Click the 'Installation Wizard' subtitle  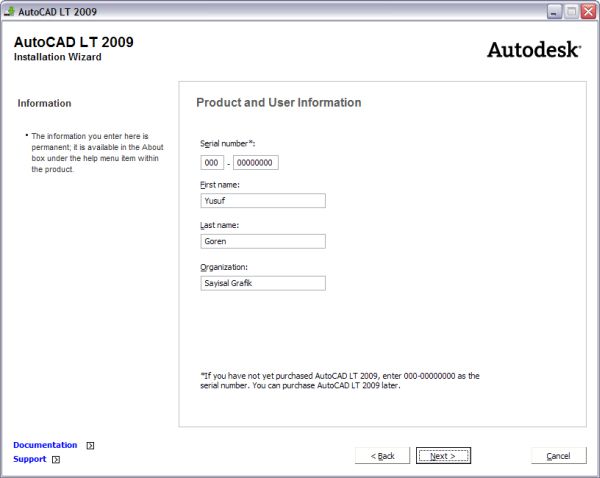tap(58, 57)
